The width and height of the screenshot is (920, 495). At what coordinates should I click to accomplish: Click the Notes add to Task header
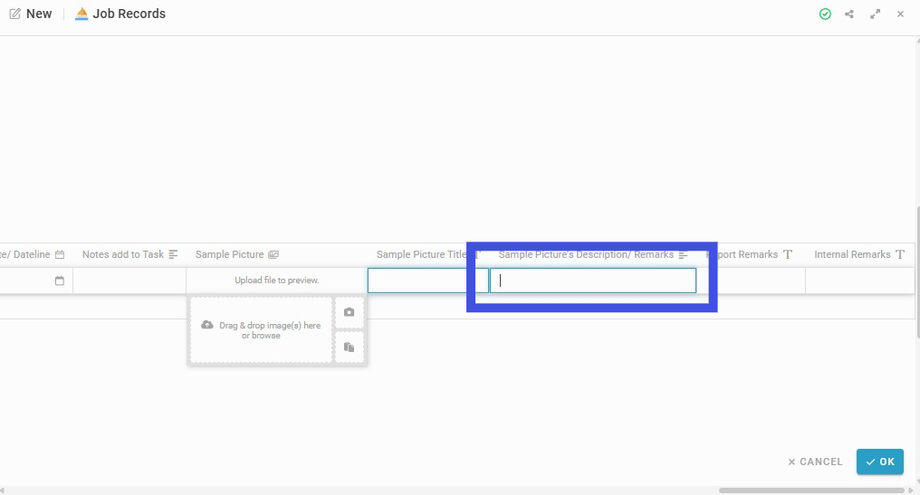tap(130, 255)
